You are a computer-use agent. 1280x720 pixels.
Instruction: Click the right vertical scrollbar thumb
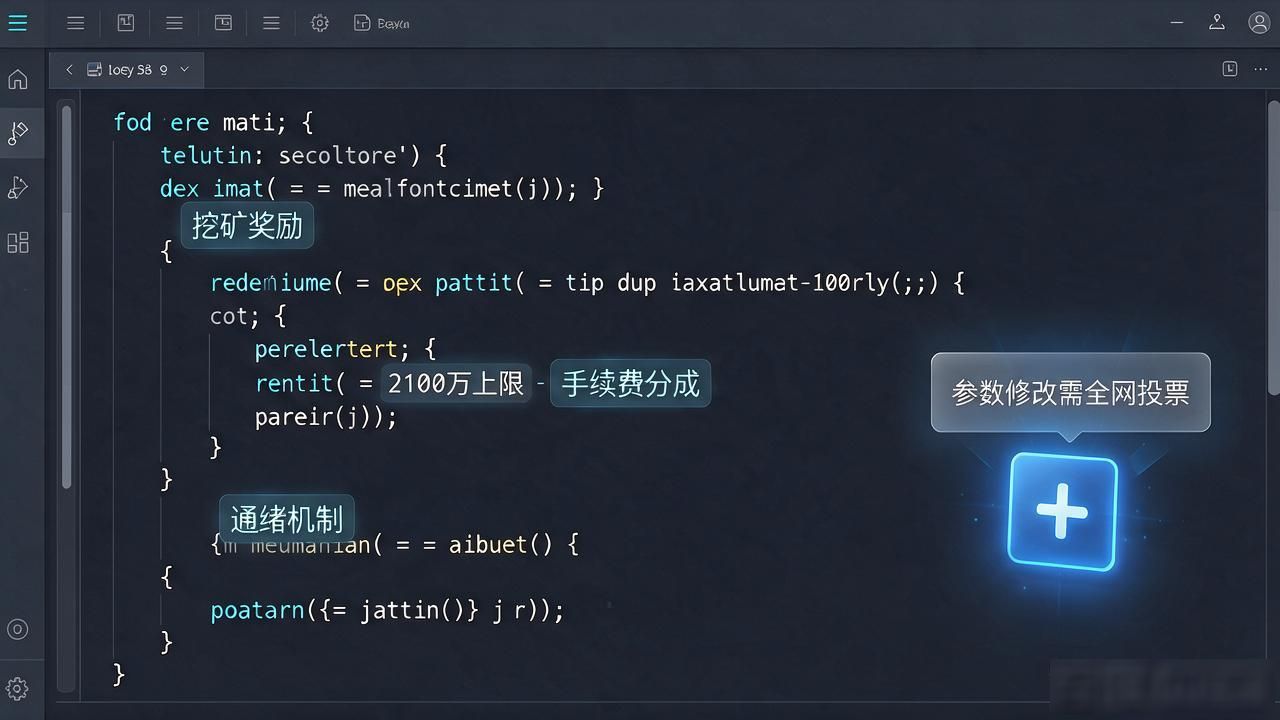point(1273,248)
